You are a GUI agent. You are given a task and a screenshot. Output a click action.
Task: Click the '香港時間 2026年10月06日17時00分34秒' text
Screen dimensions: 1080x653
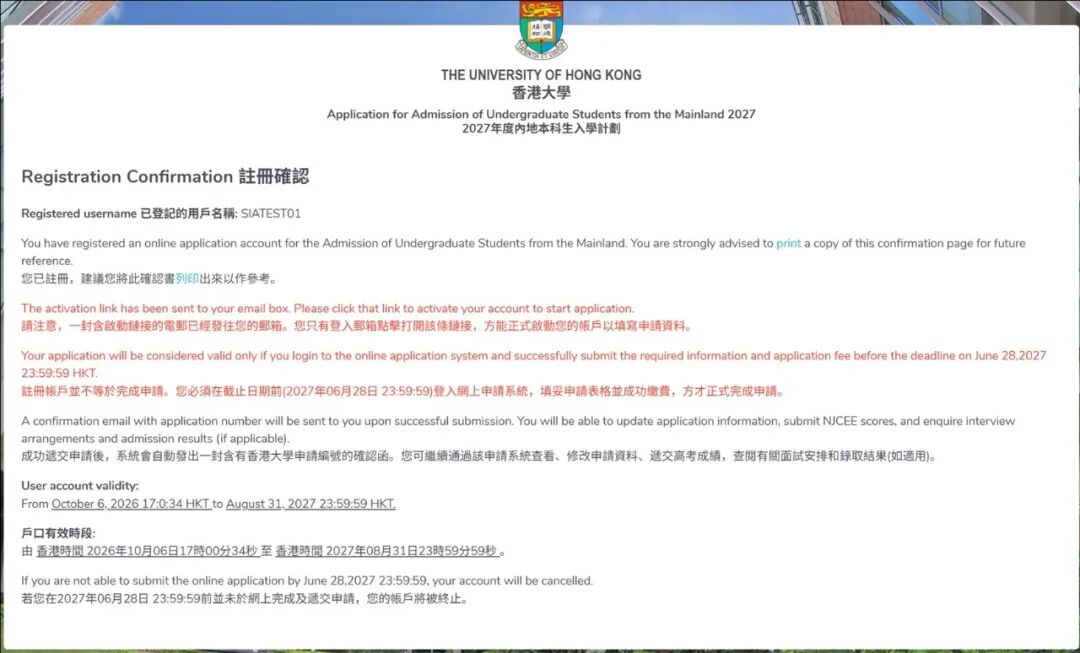point(147,551)
